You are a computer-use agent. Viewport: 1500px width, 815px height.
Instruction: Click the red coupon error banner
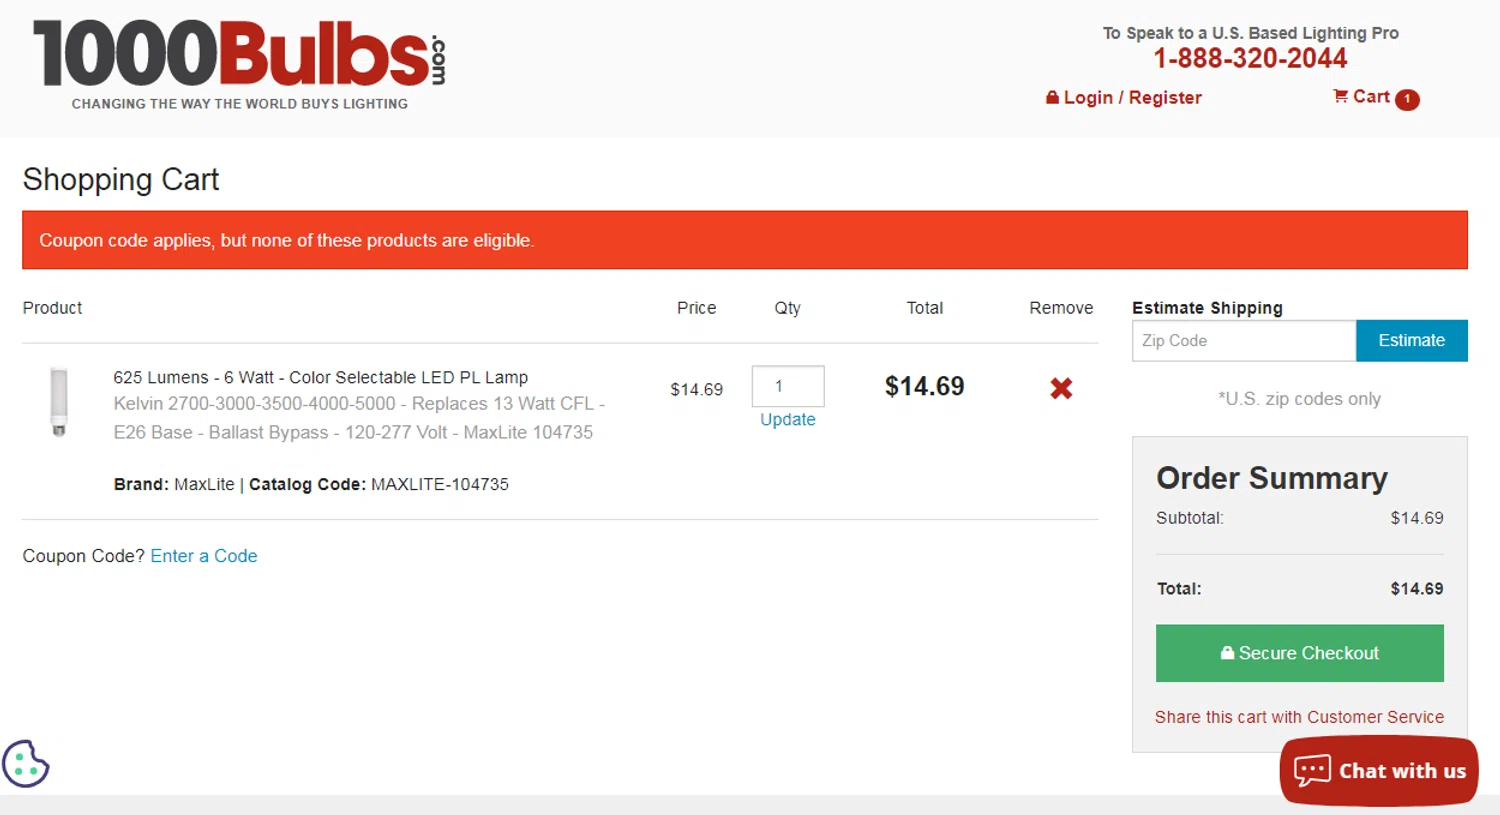(x=744, y=240)
